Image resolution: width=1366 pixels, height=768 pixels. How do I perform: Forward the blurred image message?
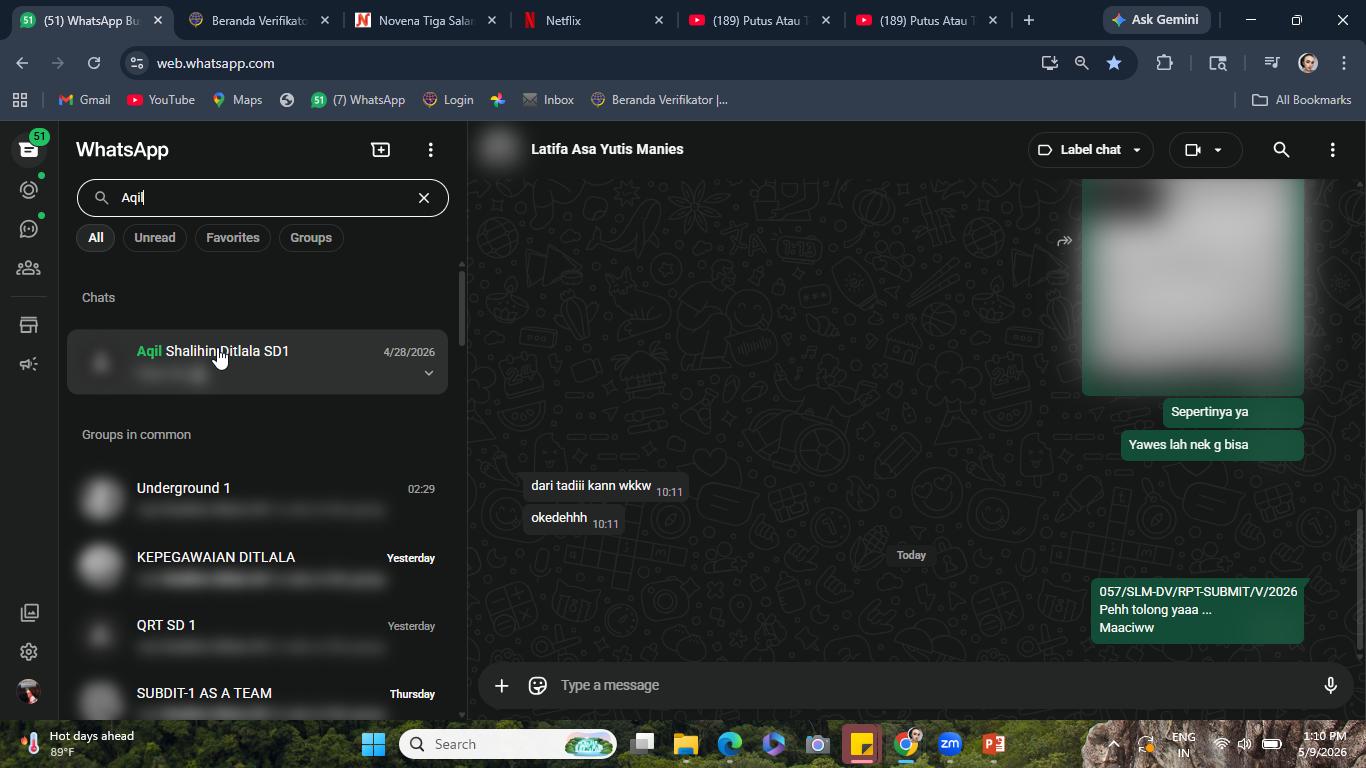click(1065, 241)
